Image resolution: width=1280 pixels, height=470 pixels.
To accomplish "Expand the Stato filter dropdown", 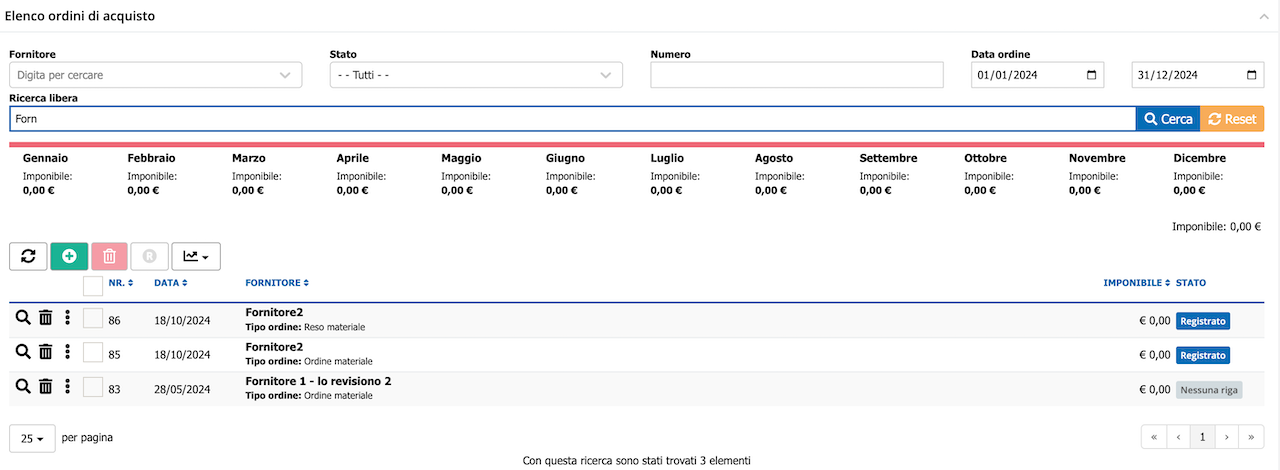I will (x=476, y=75).
